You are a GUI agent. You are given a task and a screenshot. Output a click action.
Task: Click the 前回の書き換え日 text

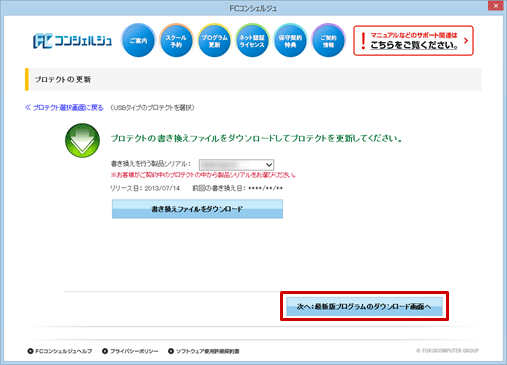tap(238, 188)
